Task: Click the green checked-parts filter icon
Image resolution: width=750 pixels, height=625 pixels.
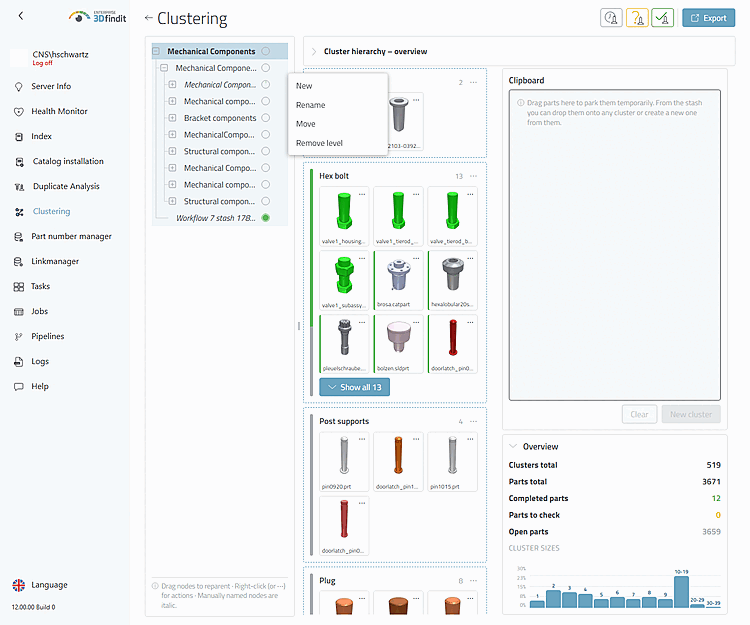Action: tap(662, 18)
